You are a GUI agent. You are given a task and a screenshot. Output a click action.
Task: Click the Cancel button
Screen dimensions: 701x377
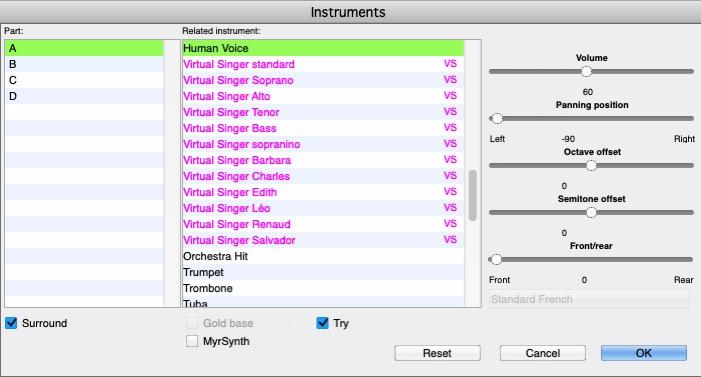[543, 353]
